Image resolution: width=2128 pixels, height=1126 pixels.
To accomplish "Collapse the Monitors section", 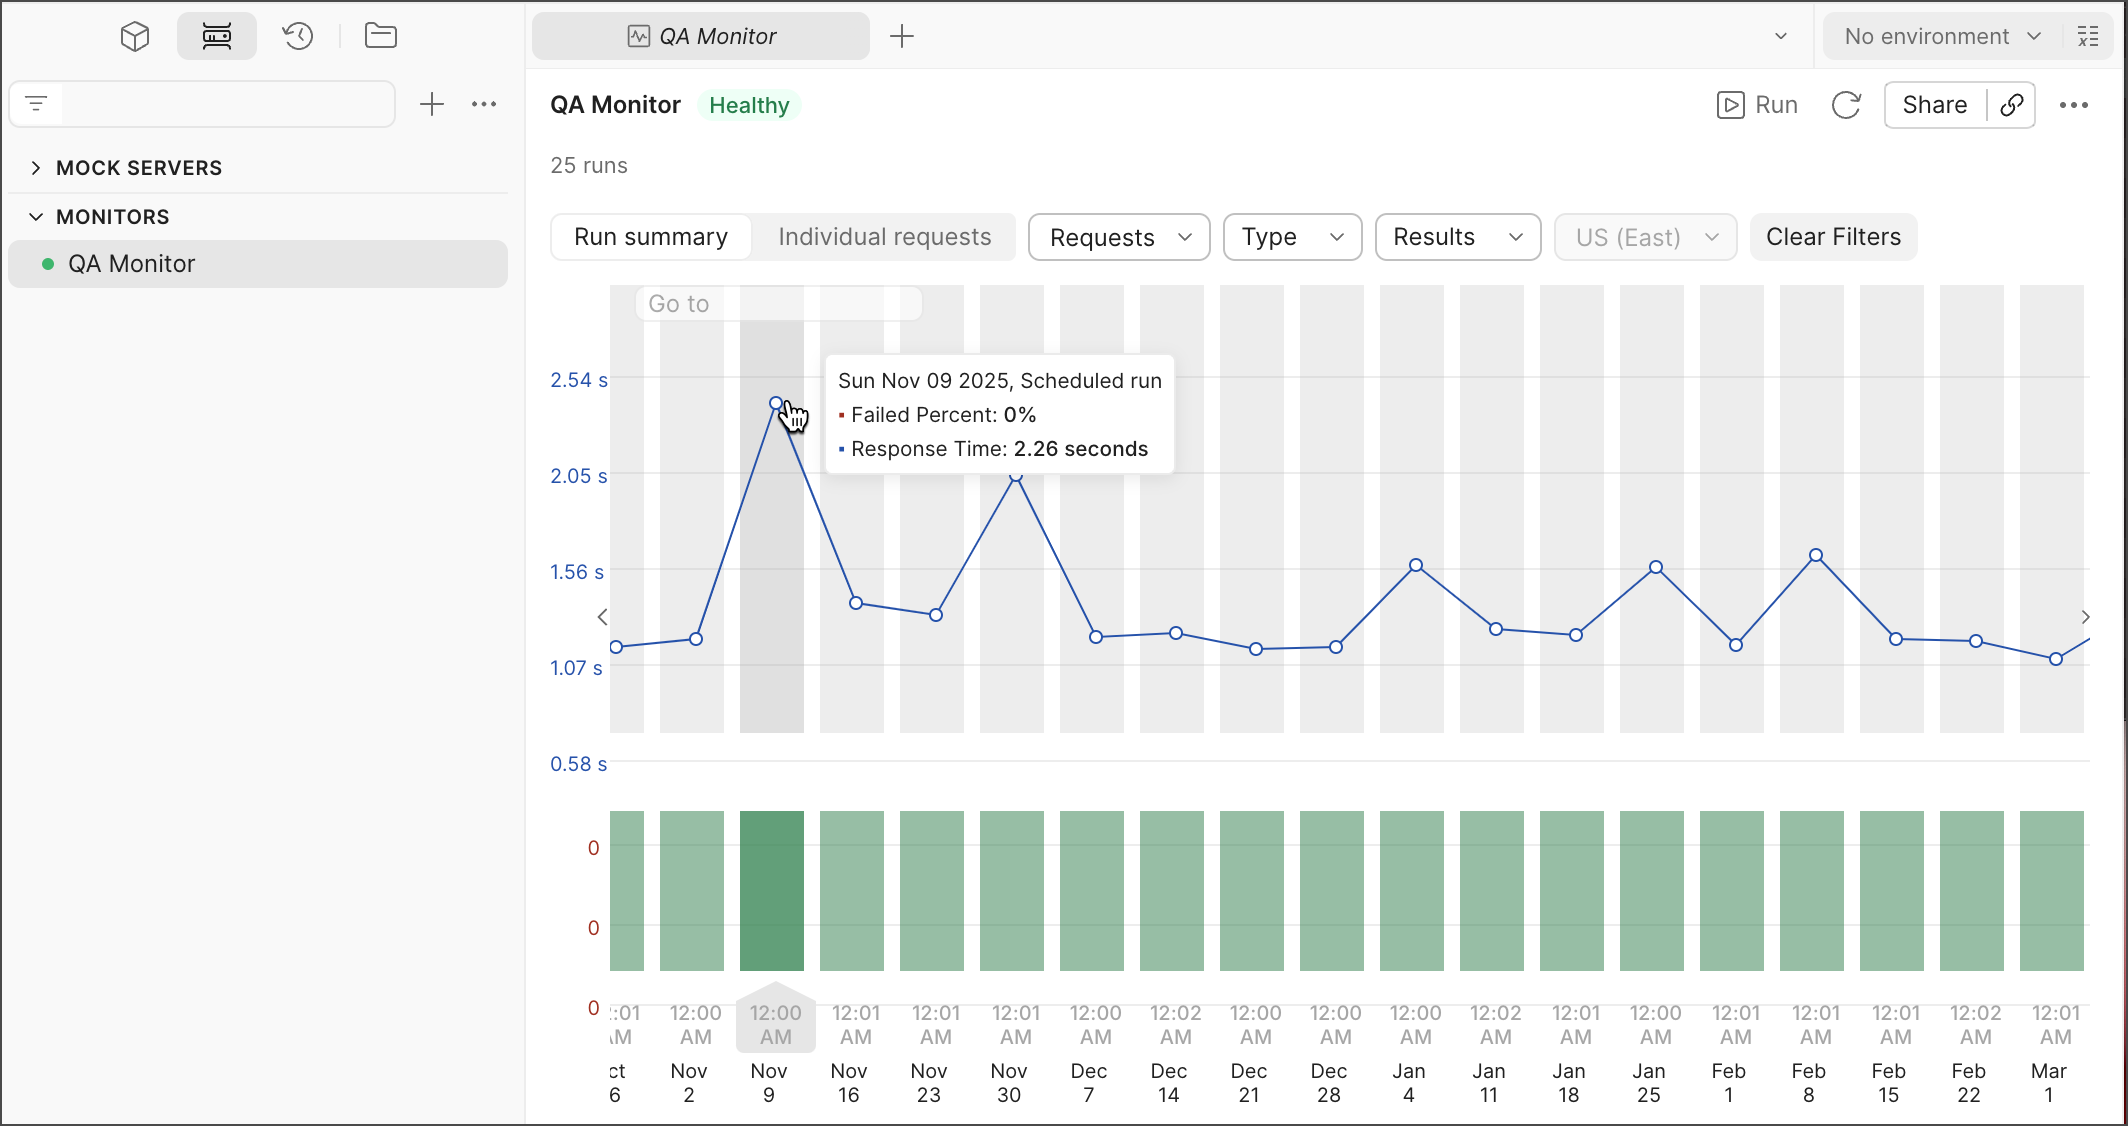I will [x=36, y=217].
